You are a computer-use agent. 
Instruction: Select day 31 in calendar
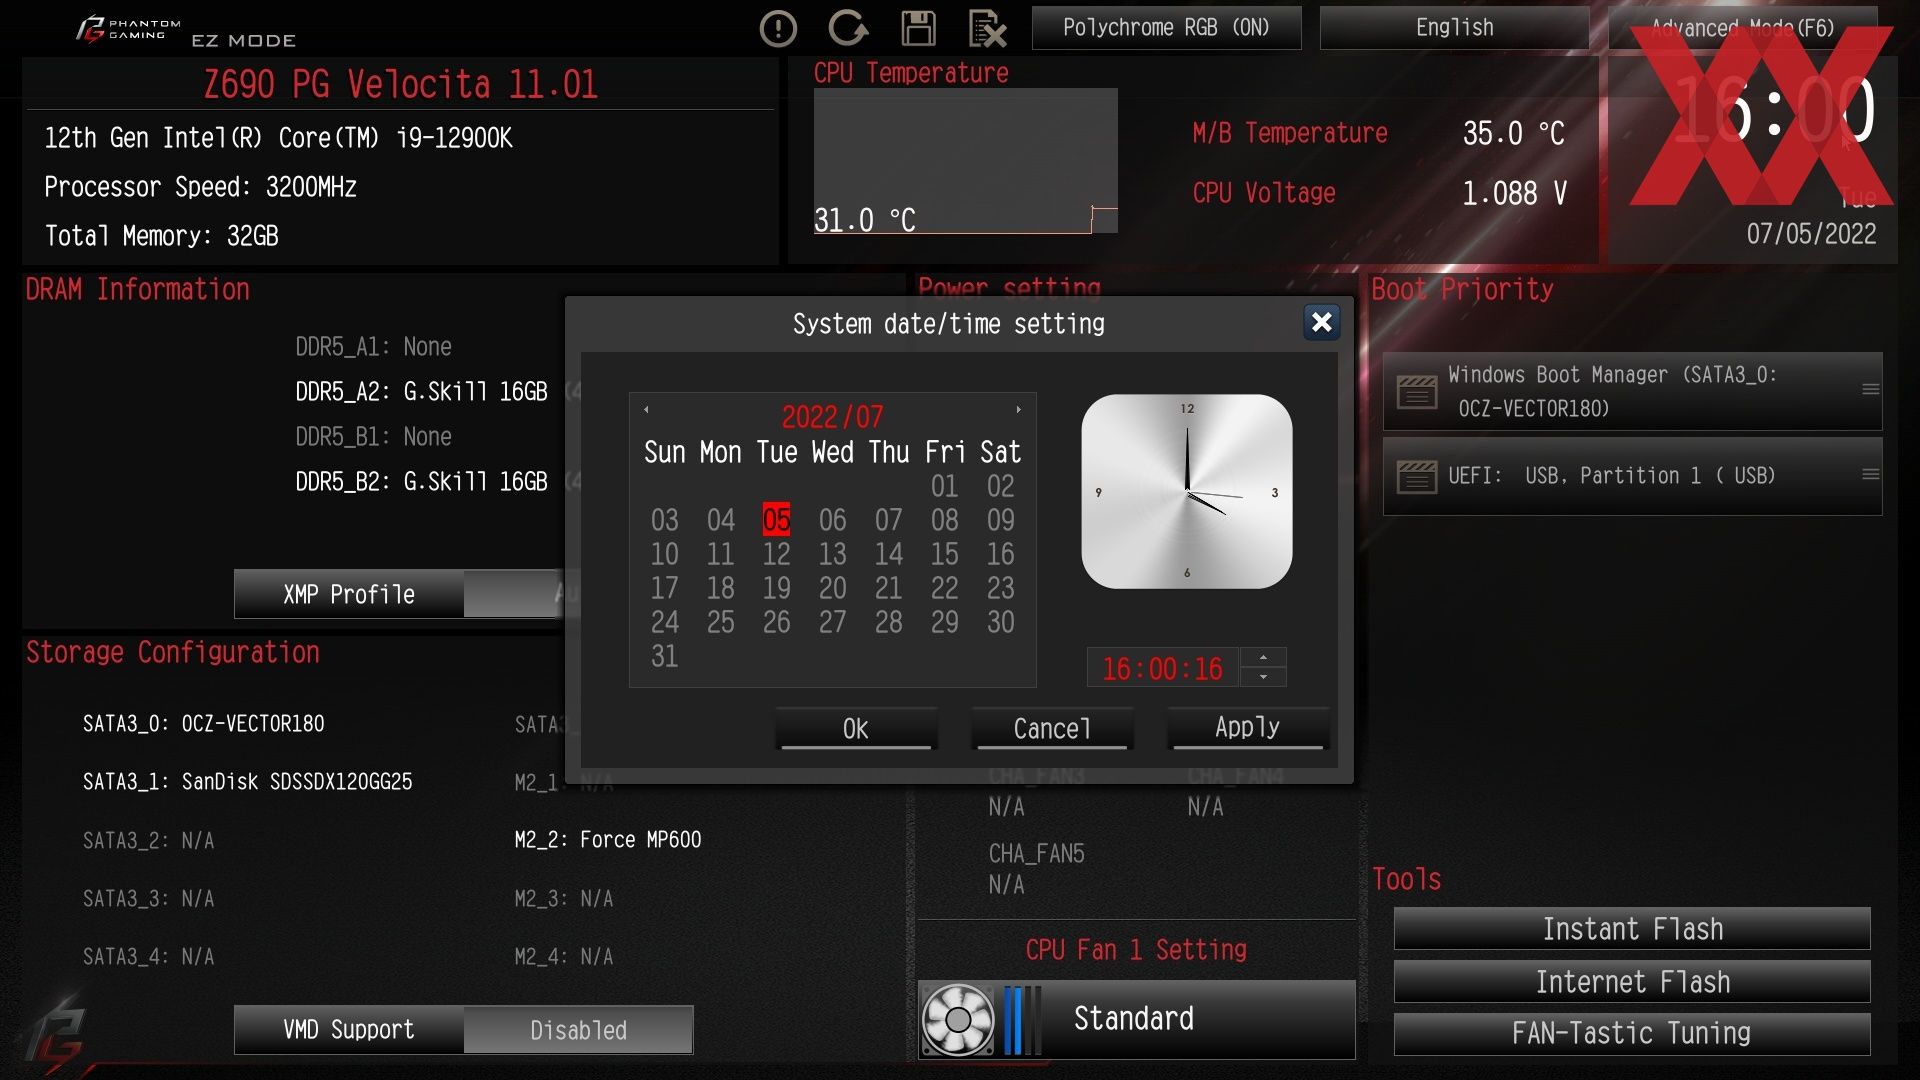[664, 656]
